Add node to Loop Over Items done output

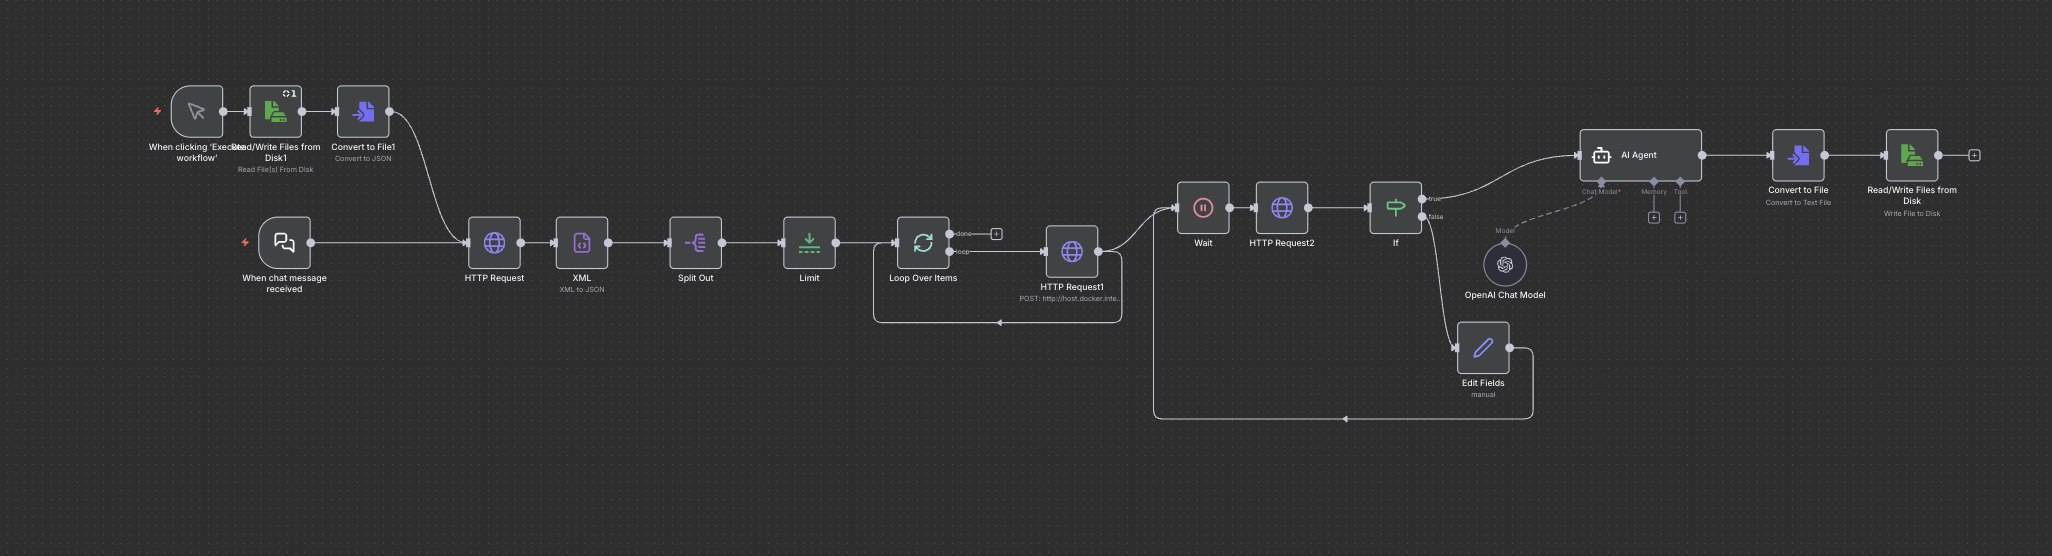click(996, 233)
